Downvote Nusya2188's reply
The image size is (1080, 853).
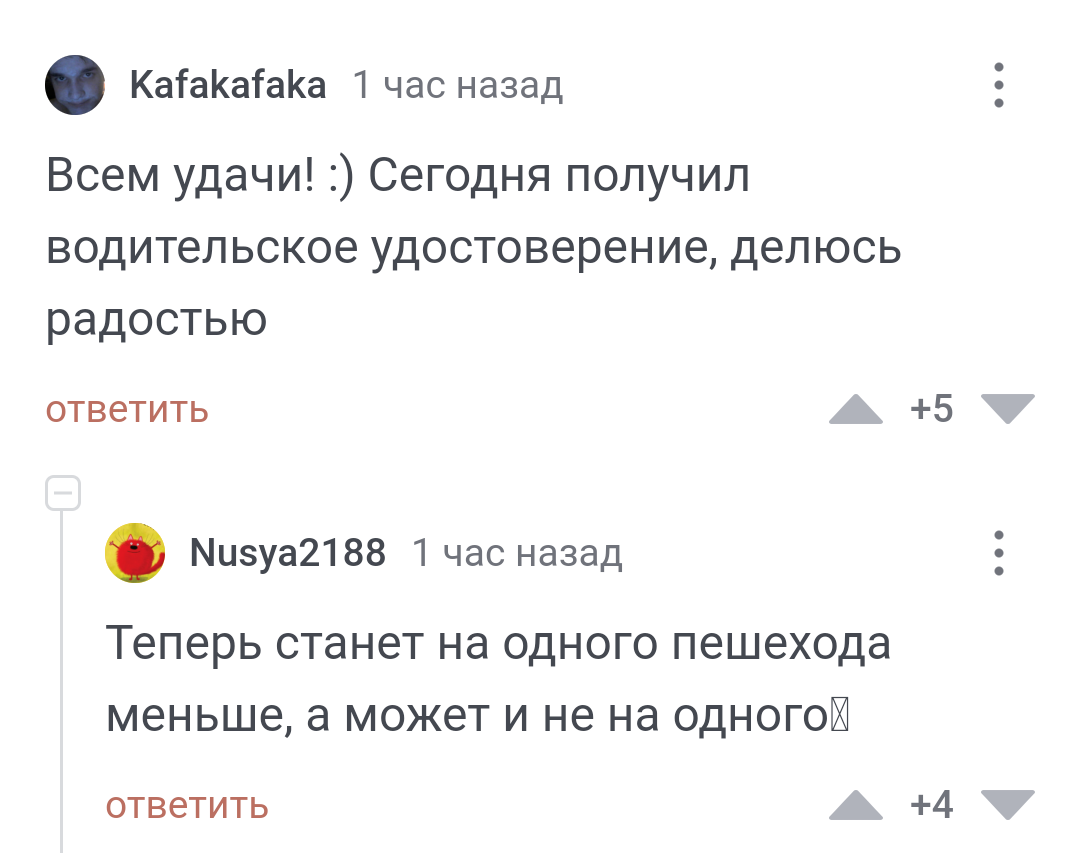tap(1007, 804)
